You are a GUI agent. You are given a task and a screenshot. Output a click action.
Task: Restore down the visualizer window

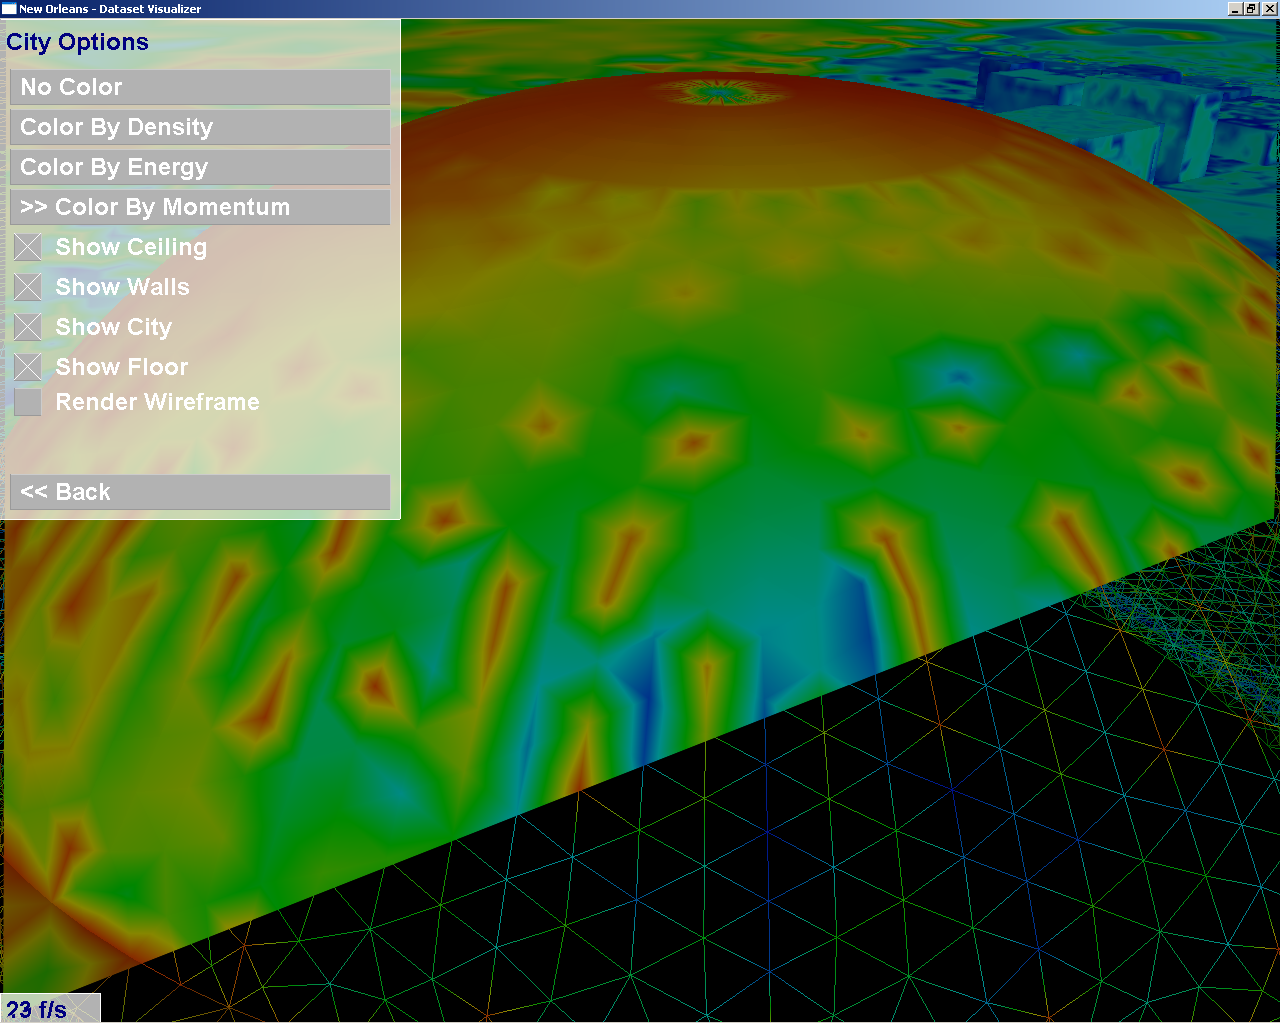coord(1250,9)
